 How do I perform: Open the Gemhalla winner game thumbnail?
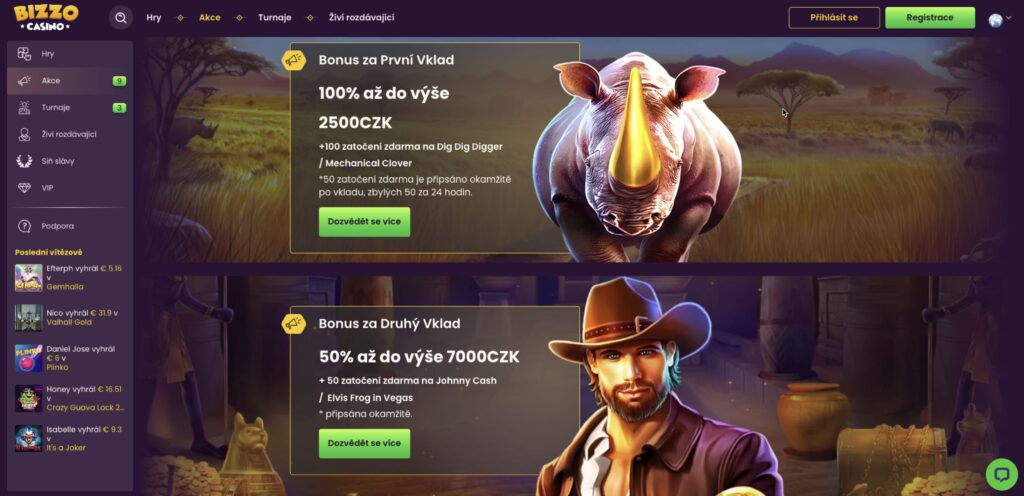(x=29, y=278)
